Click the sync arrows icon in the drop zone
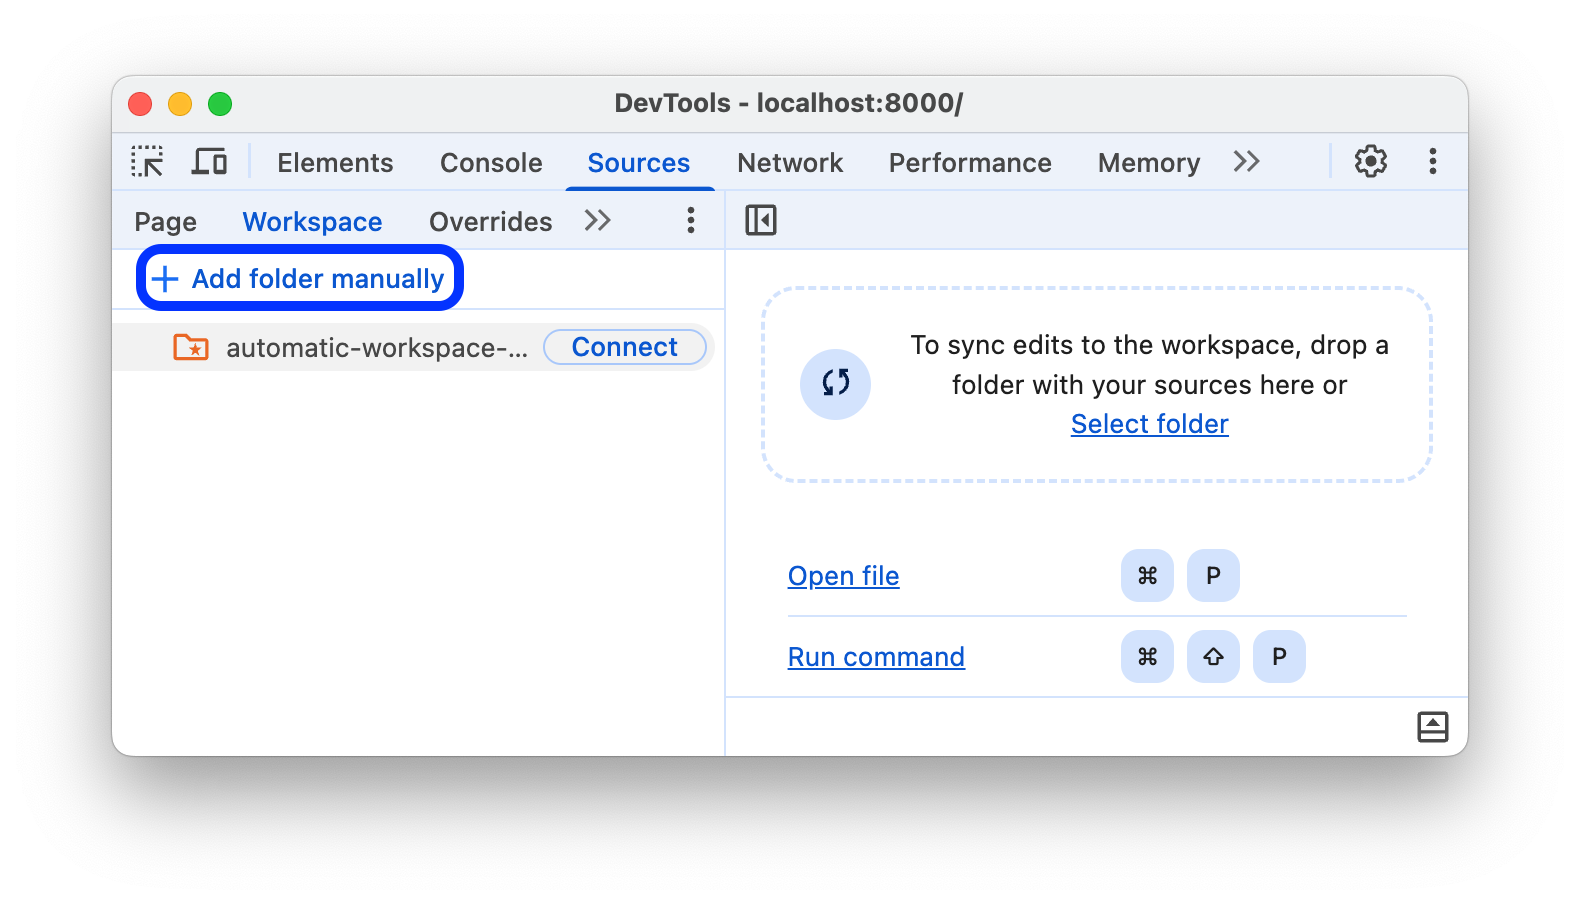Screen dimensions: 1580x904 click(835, 384)
